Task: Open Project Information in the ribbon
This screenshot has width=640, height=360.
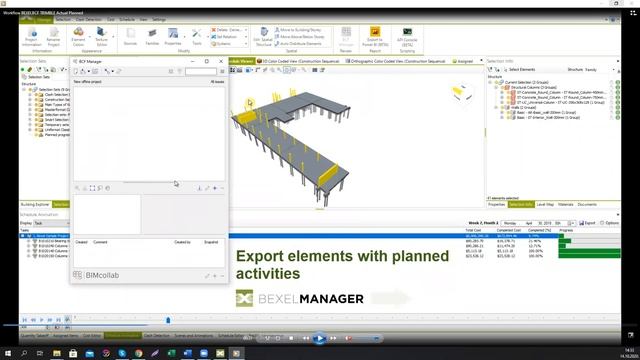Action: pos(32,37)
